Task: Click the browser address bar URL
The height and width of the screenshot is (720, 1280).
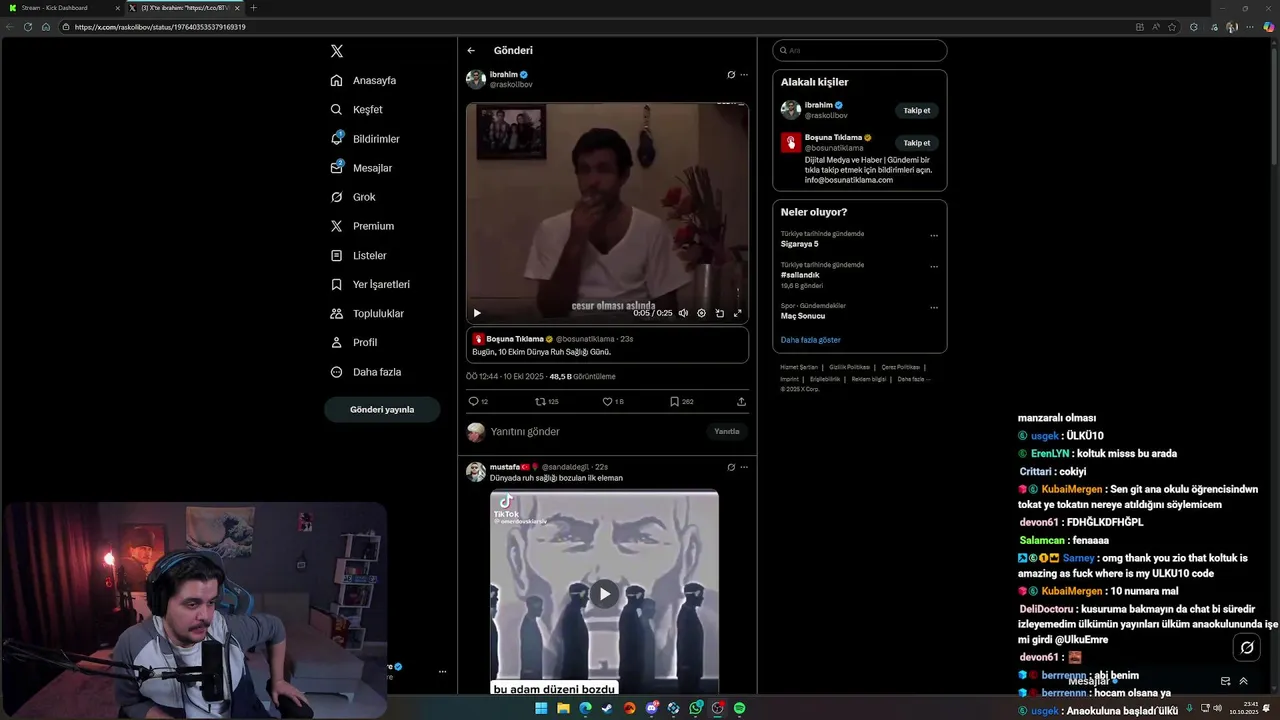Action: (160, 27)
